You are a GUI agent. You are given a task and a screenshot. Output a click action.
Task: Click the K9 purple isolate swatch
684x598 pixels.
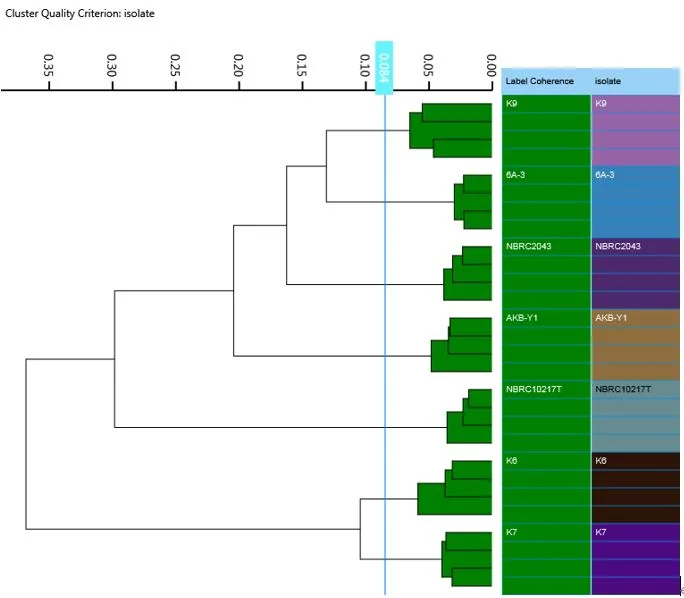pyautogui.click(x=636, y=130)
